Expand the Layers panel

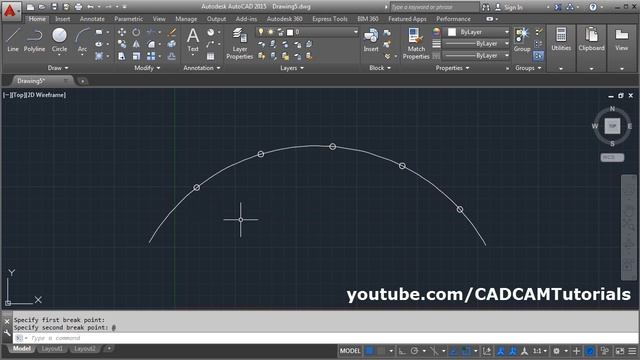[x=292, y=68]
